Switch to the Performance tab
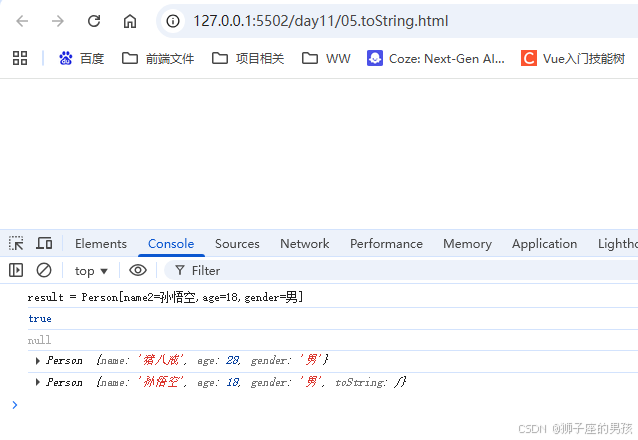Screen dimensions: 638x440 pyautogui.click(x=386, y=243)
